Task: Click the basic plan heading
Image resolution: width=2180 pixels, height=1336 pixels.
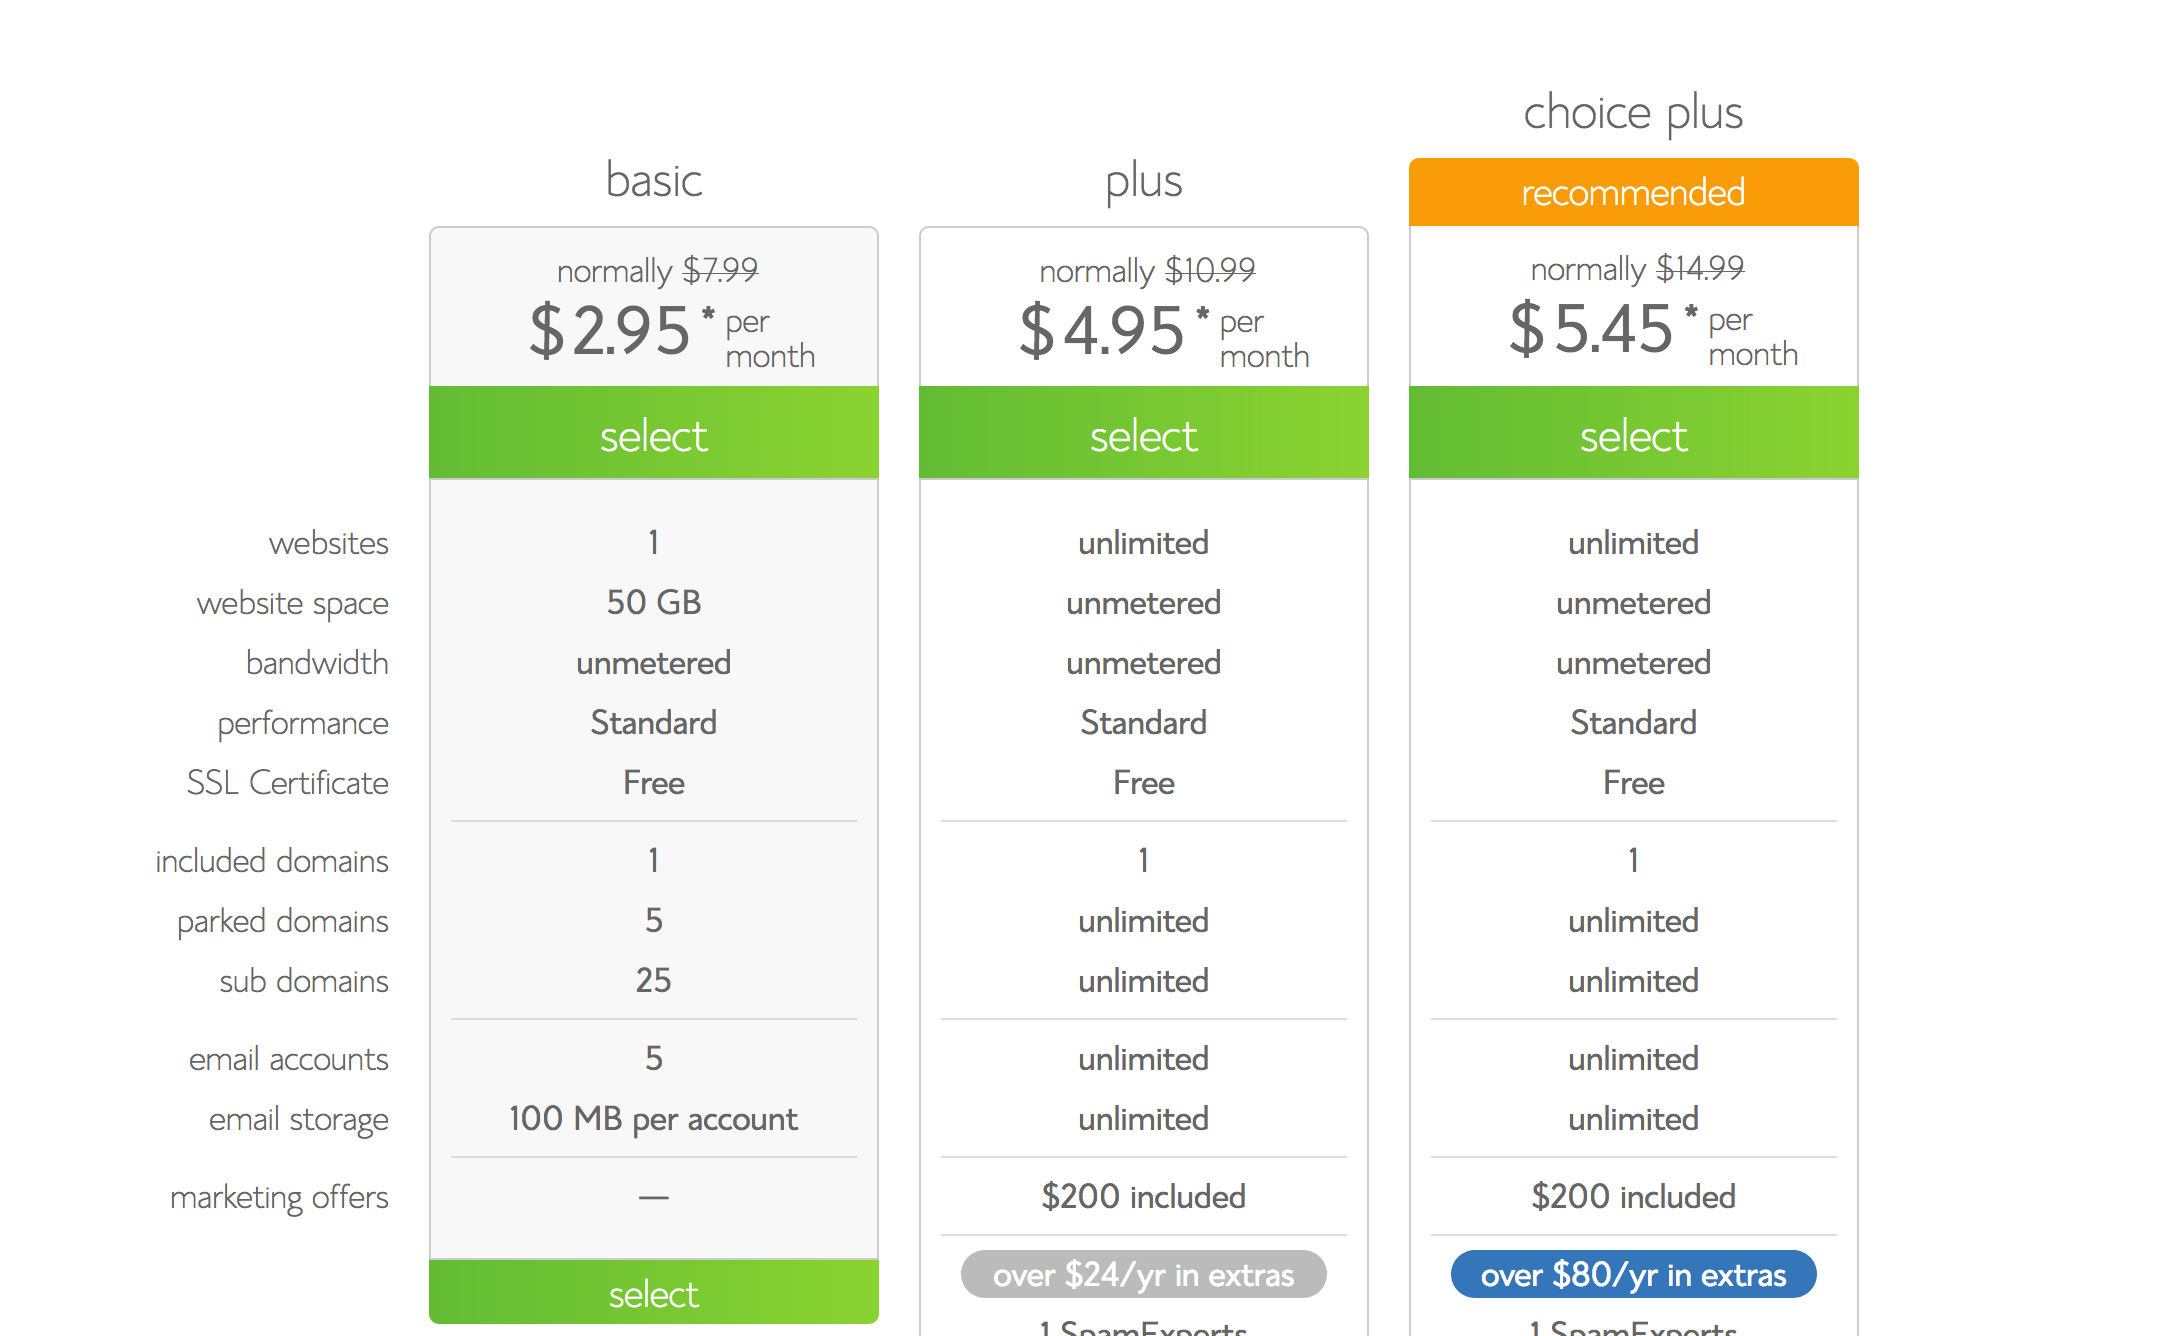Action: 654,181
